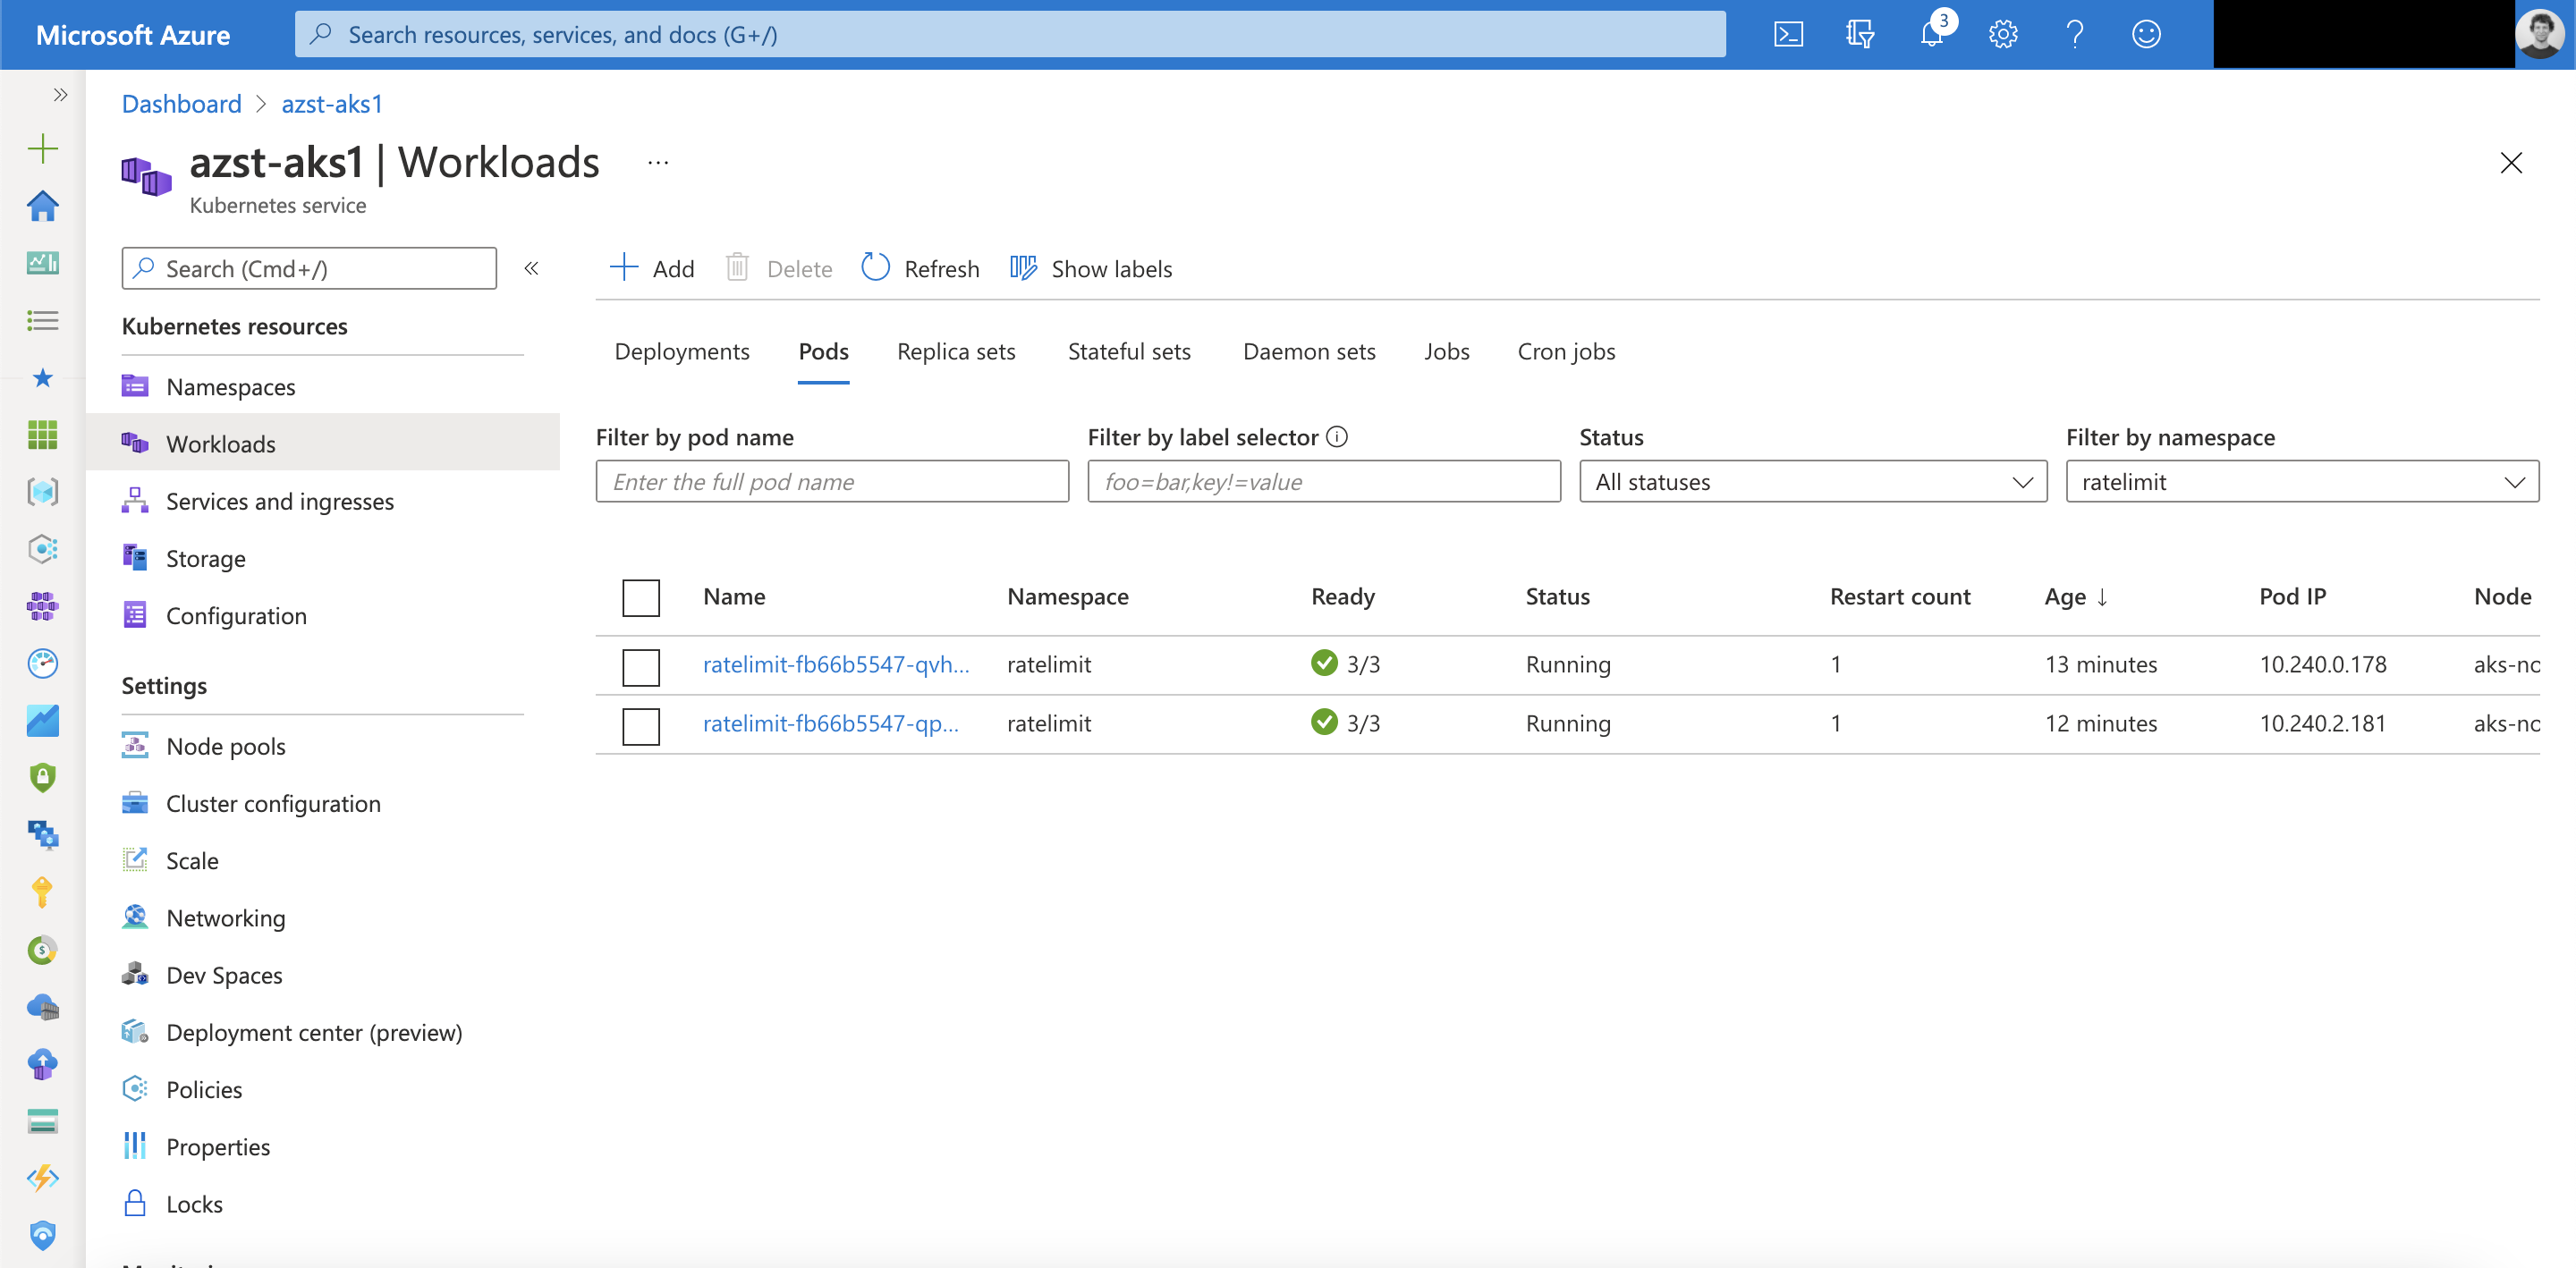This screenshot has width=2576, height=1268.
Task: Check the ratelimit-fb66b5547-qp pod row
Action: click(x=641, y=725)
